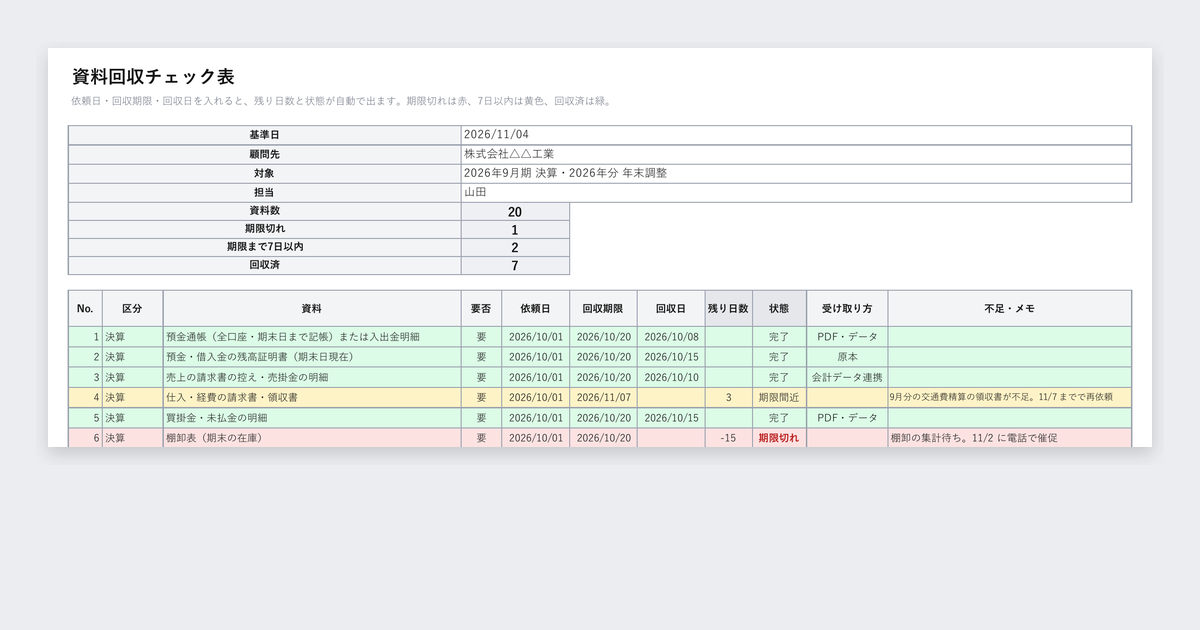The width and height of the screenshot is (1200, 630).
Task: Click the 期限切れ count cell
Action: [515, 230]
